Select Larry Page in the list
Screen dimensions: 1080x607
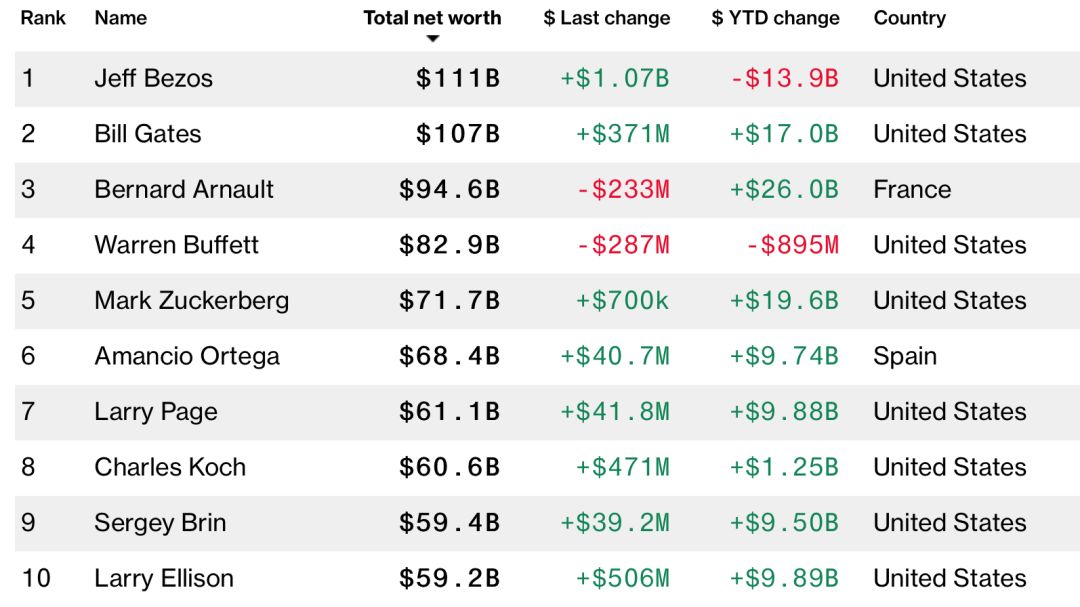[x=155, y=412]
